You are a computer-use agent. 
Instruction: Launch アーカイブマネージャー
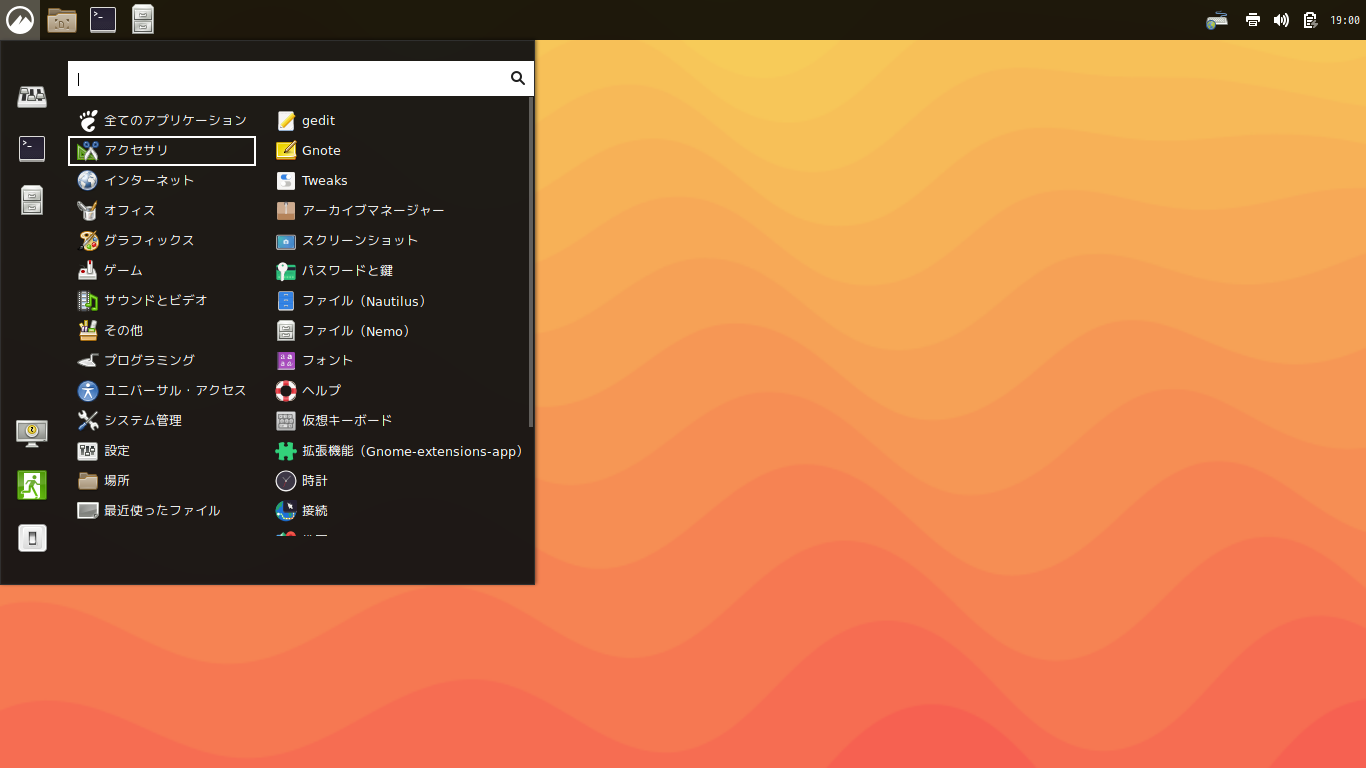[398, 211]
